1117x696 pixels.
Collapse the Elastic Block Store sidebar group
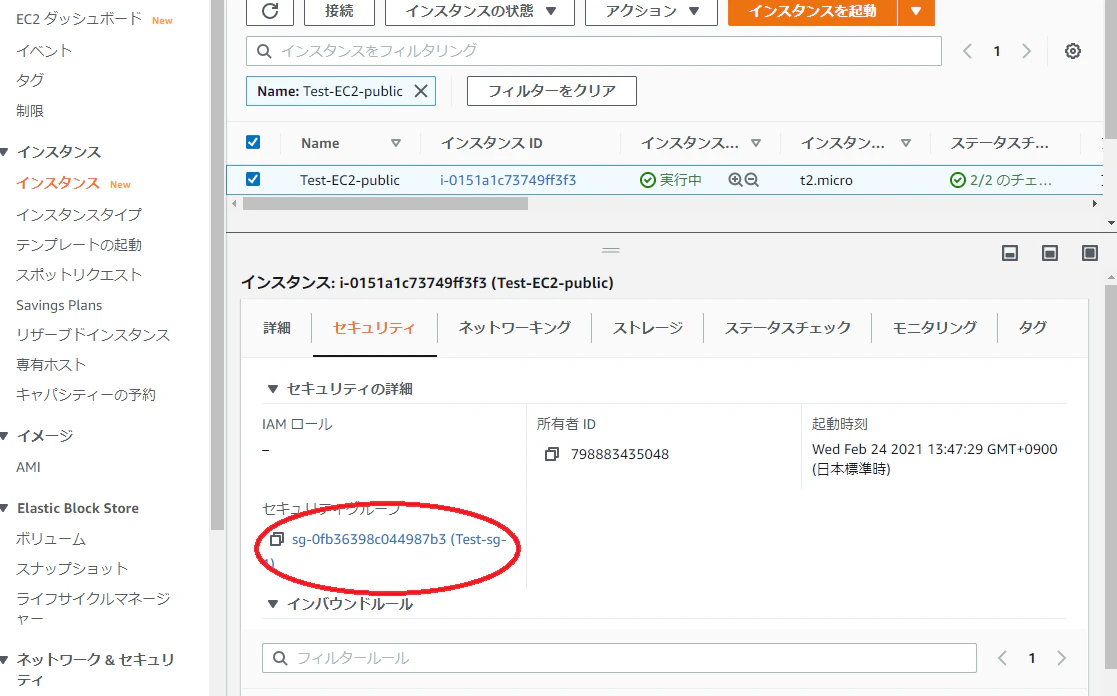pyautogui.click(x=5, y=508)
